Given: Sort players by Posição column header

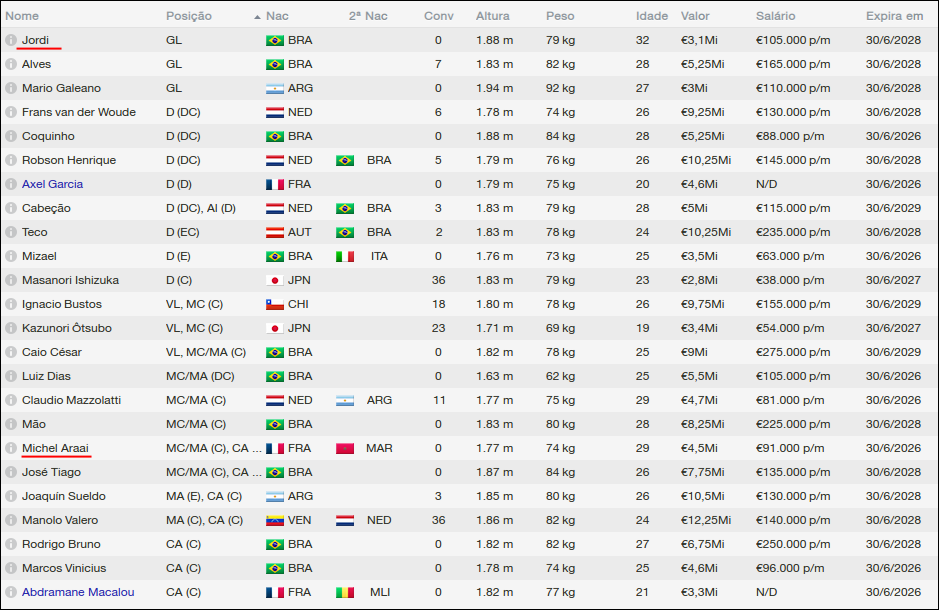Looking at the screenshot, I should pyautogui.click(x=189, y=16).
